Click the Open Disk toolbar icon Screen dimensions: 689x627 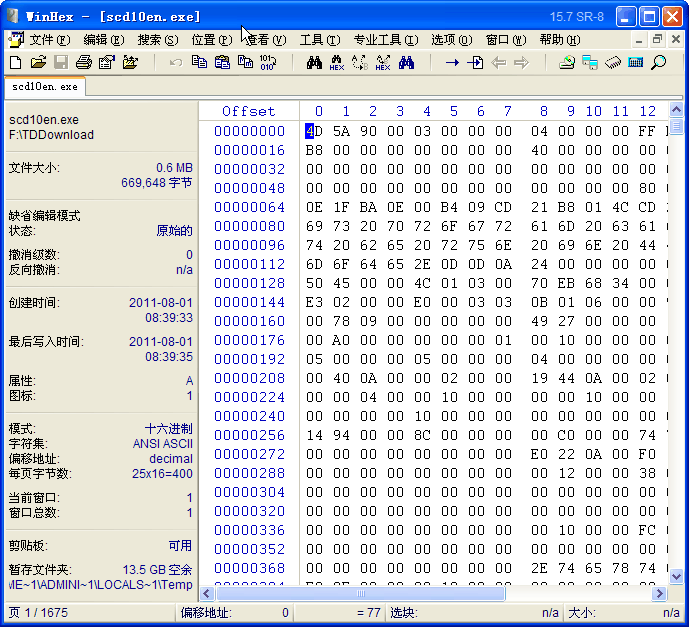567,63
